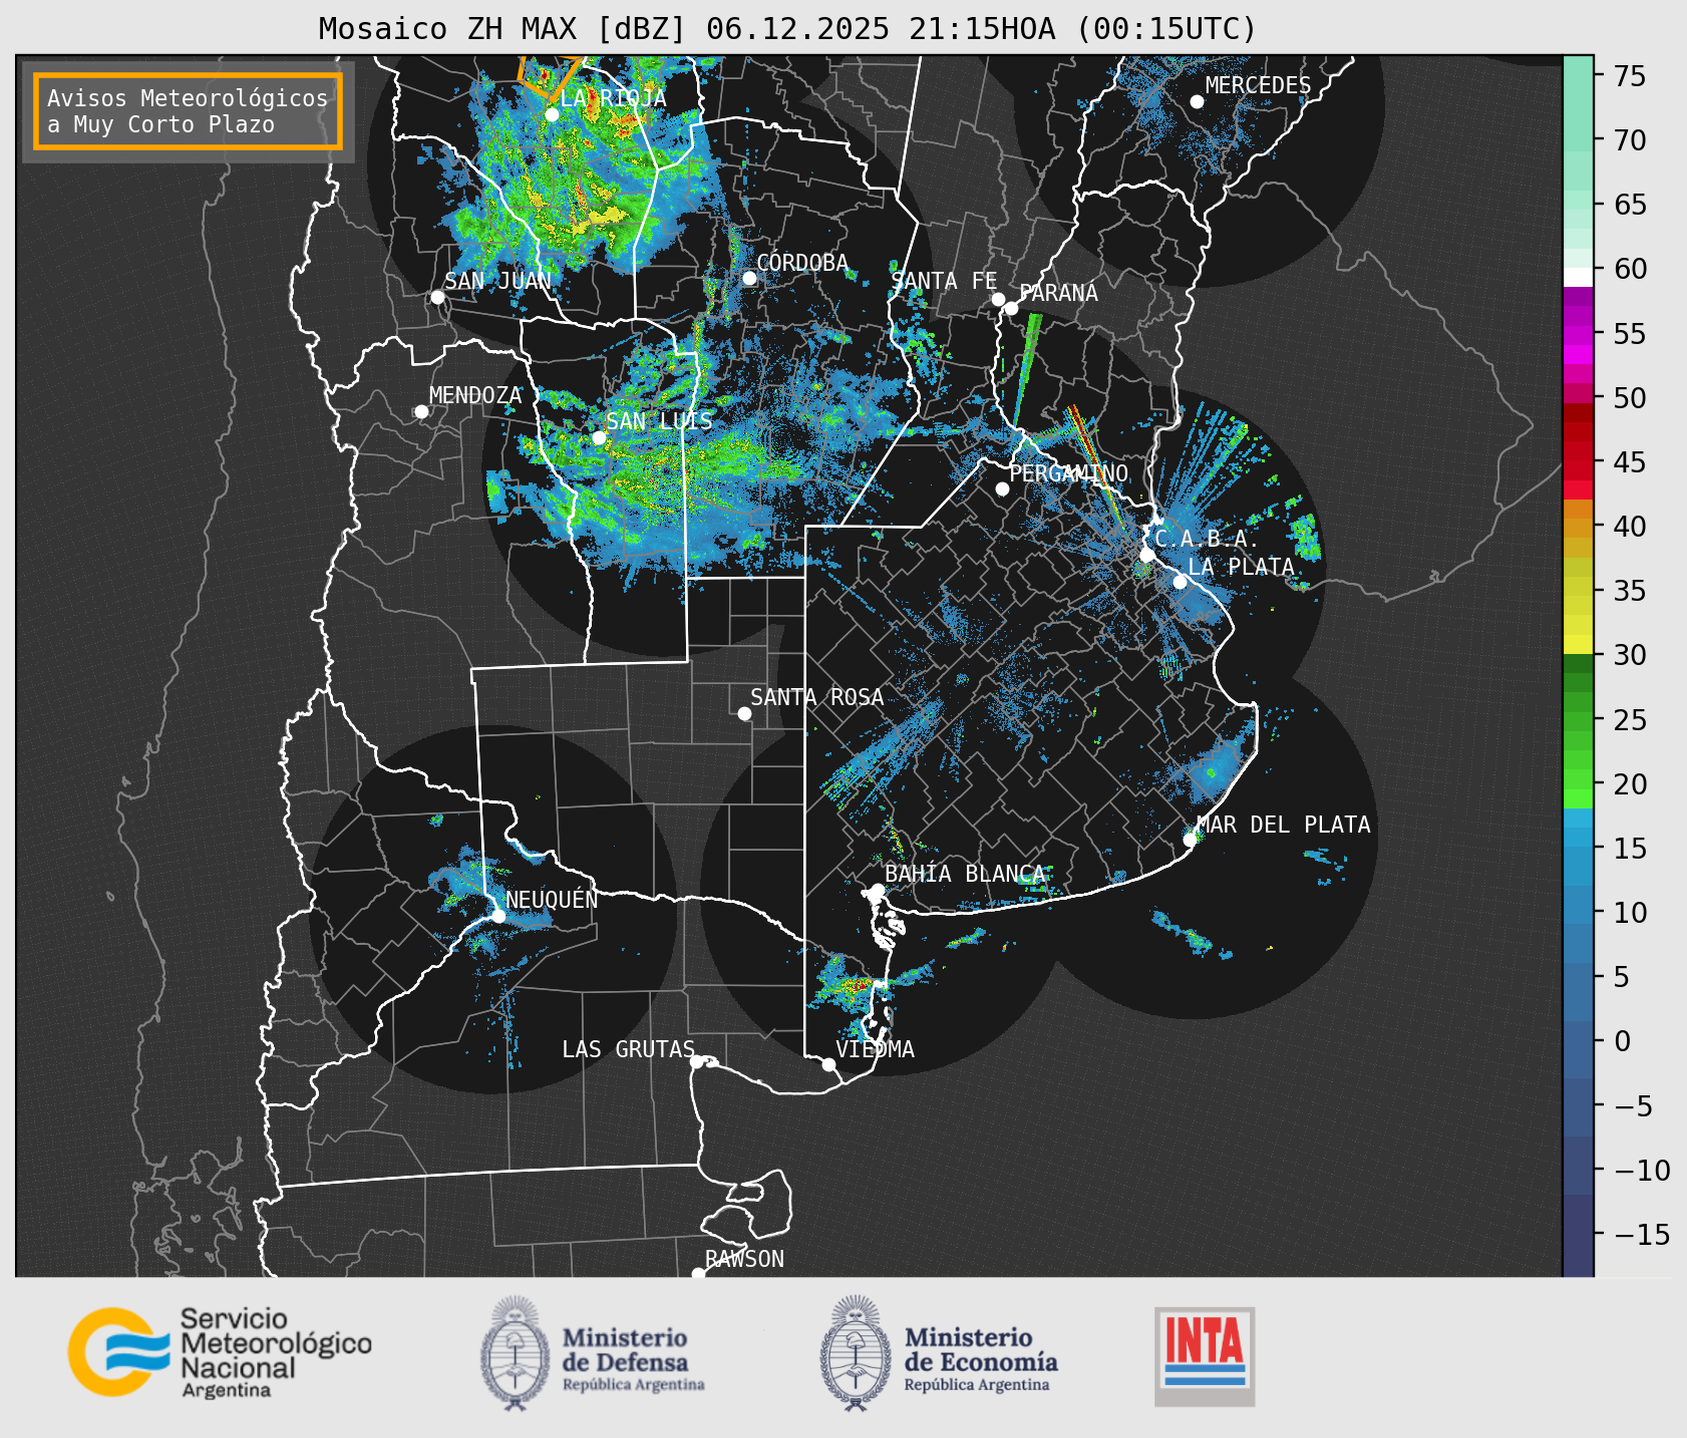This screenshot has width=1687, height=1438.
Task: Click the Ministerio de Economía emblem
Action: pyautogui.click(x=856, y=1353)
